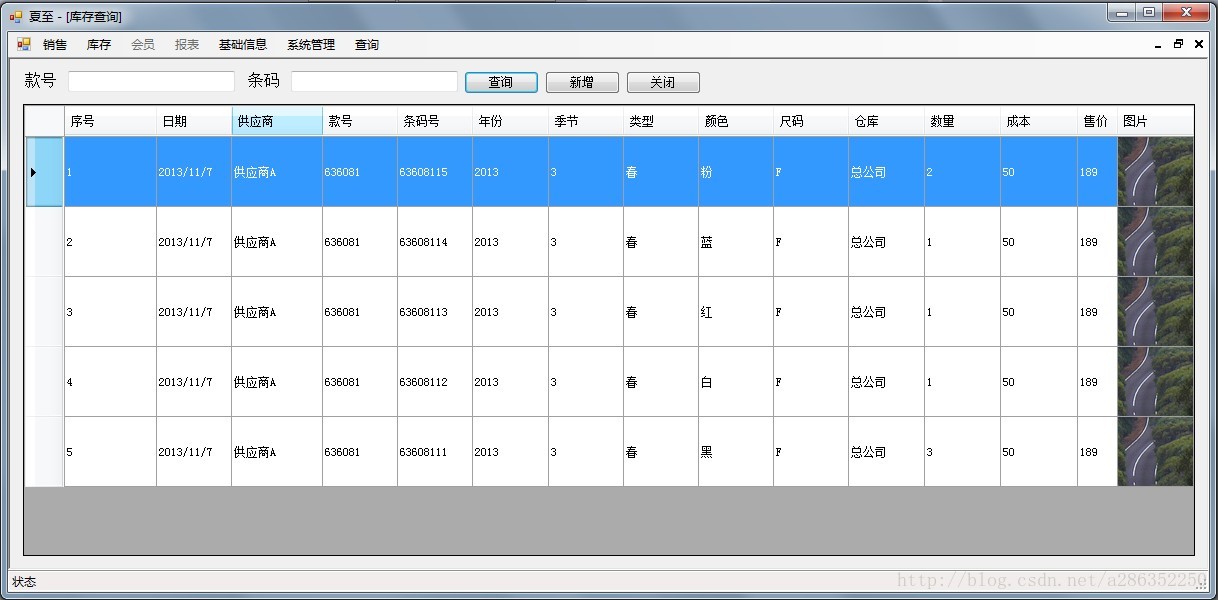
Task: Select barcode cell 63608114
Action: (435, 242)
